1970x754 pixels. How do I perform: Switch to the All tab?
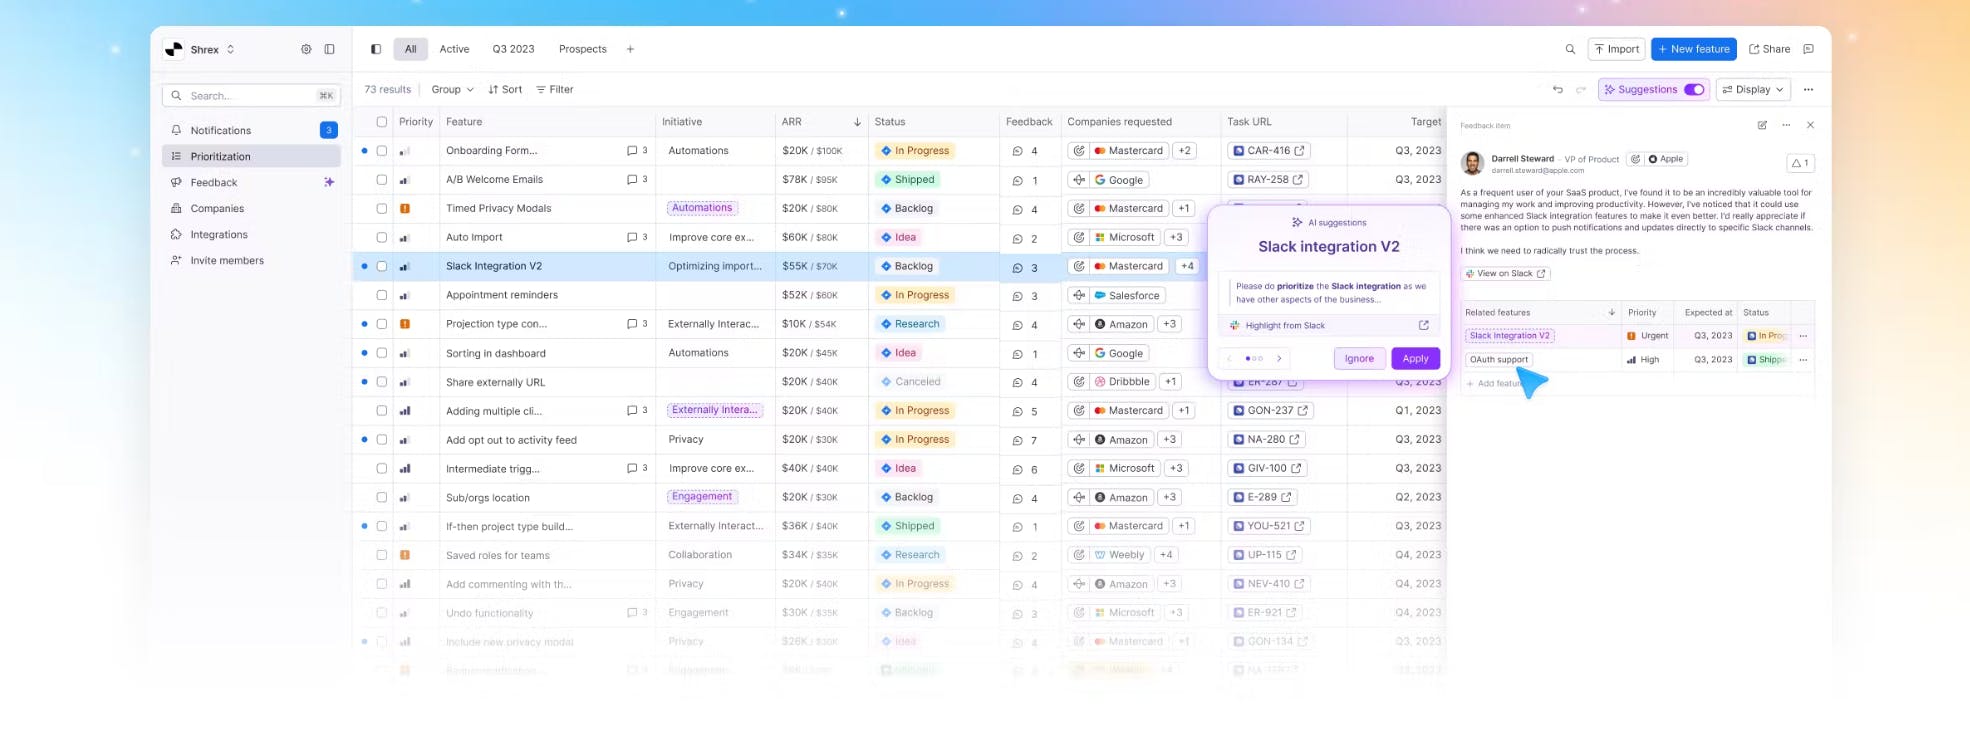click(x=410, y=49)
